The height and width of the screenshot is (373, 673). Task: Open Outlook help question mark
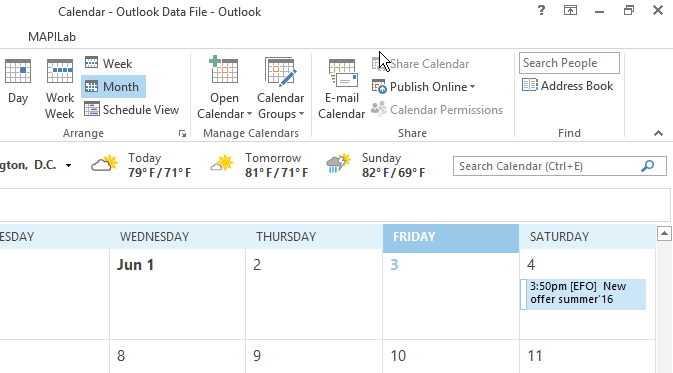[x=541, y=10]
